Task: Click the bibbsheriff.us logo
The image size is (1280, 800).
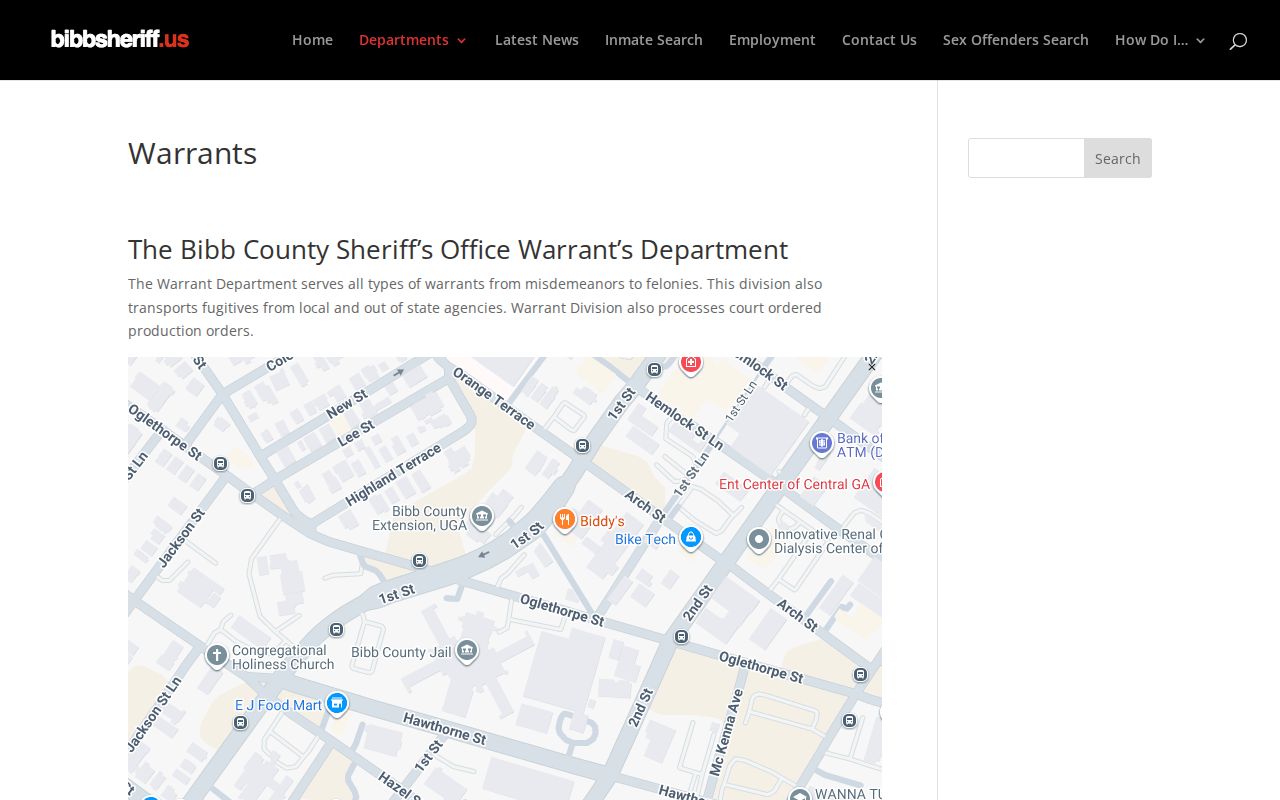Action: pyautogui.click(x=120, y=39)
